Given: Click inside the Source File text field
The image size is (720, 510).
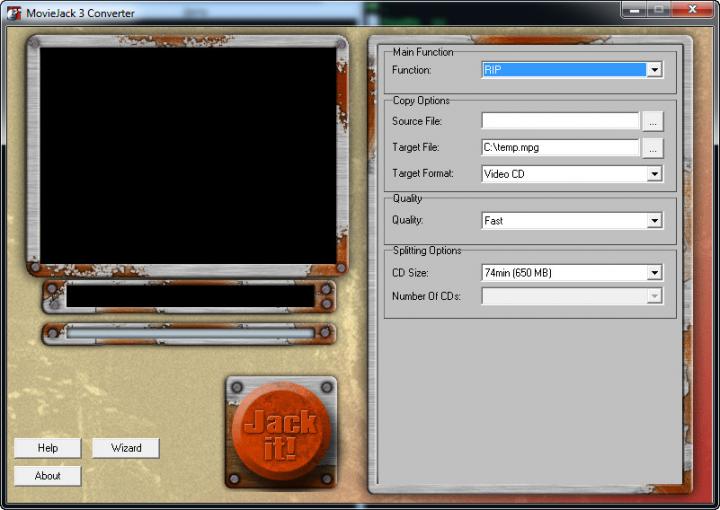Looking at the screenshot, I should click(560, 121).
